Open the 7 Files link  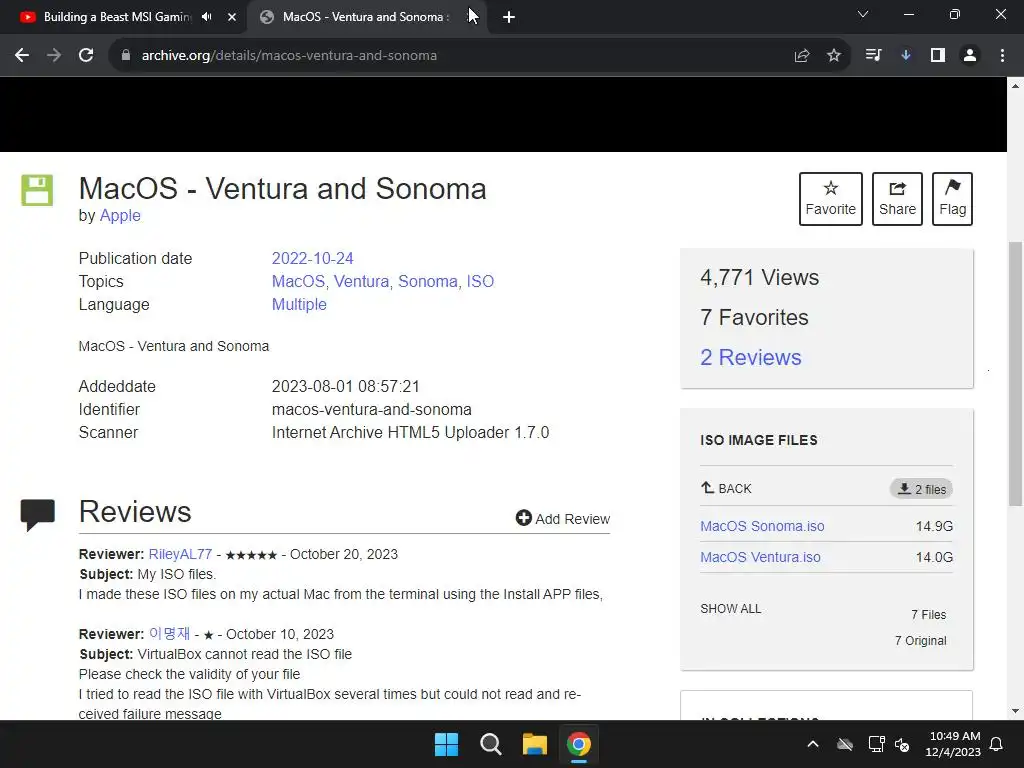(928, 615)
